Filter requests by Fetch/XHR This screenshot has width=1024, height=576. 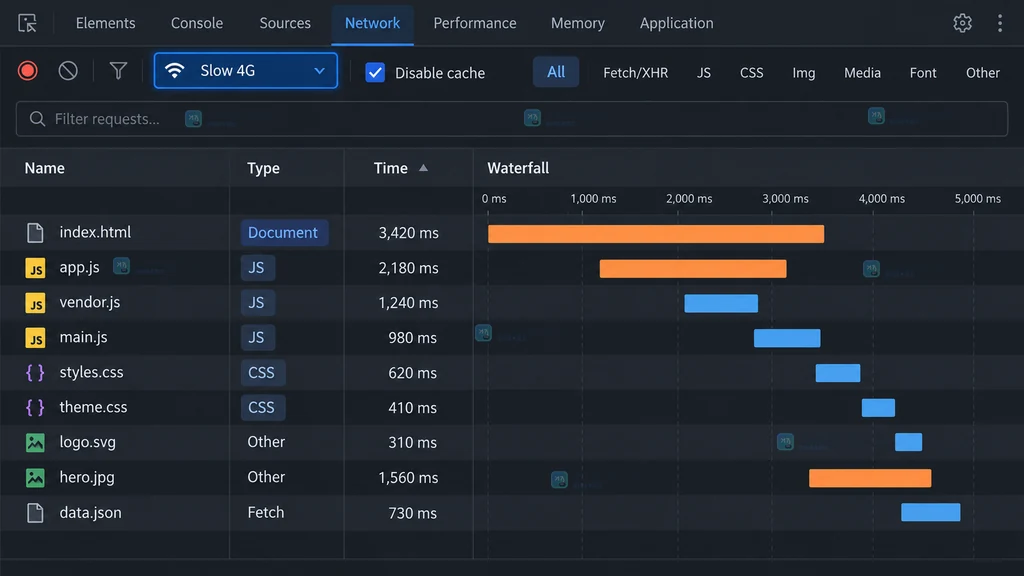635,72
